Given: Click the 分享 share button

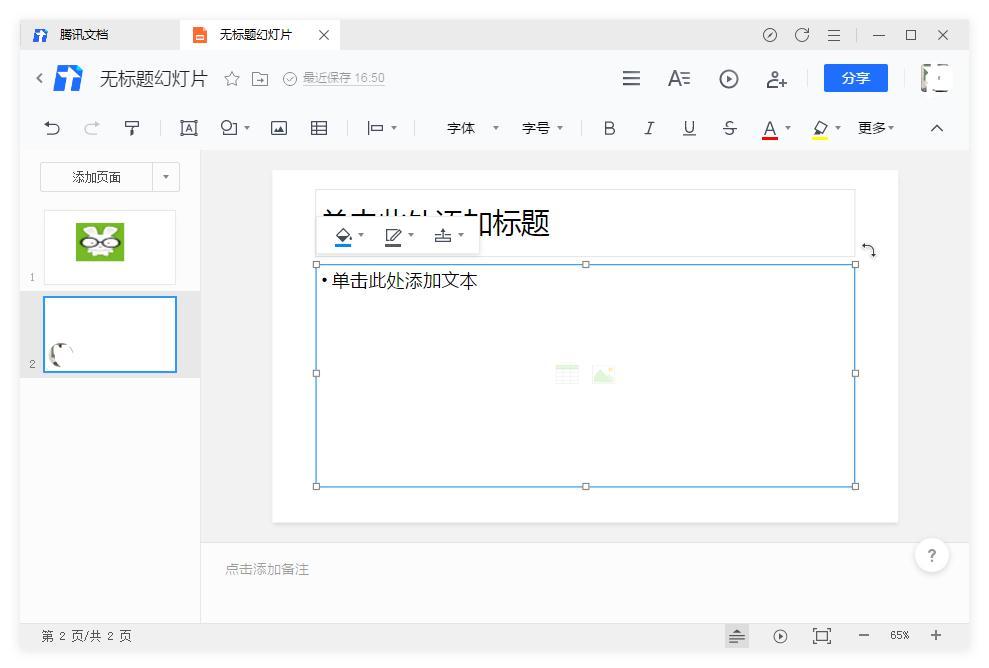Looking at the screenshot, I should 855,78.
